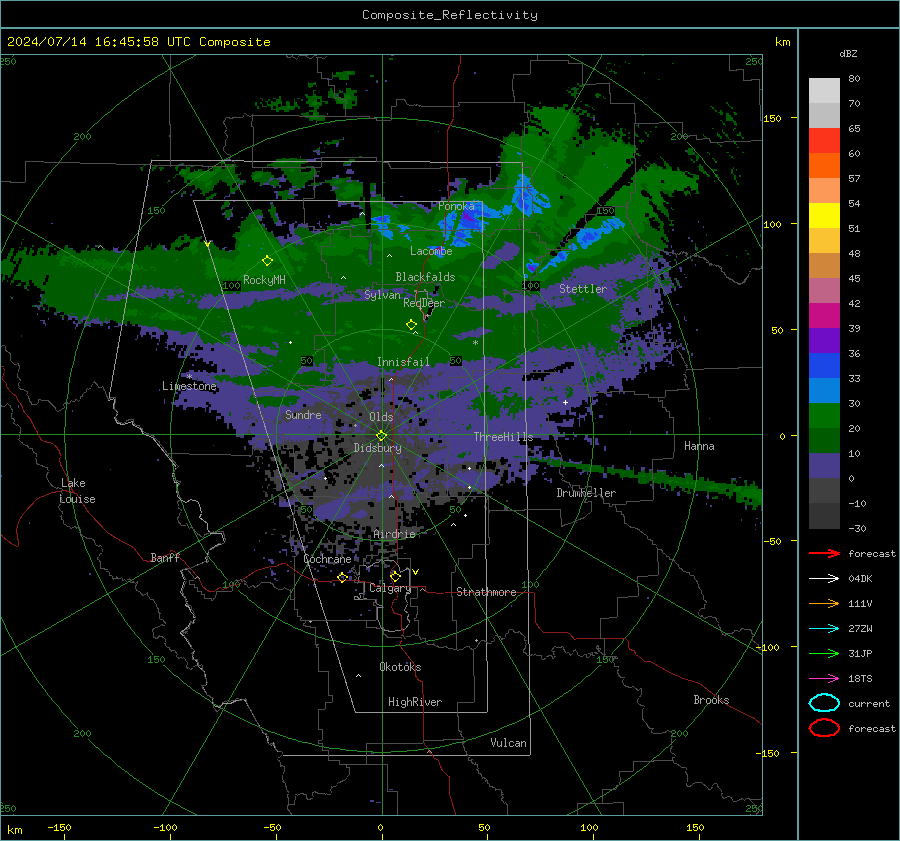Select the green 31JP arrow icon
Image resolution: width=900 pixels, height=841 pixels.
click(x=824, y=653)
